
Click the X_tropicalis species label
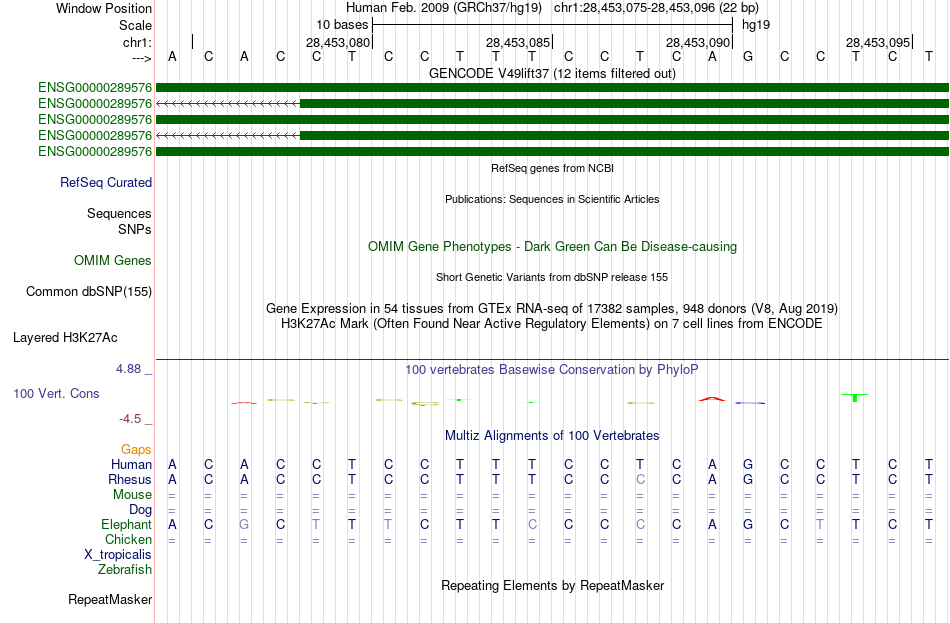pos(118,555)
